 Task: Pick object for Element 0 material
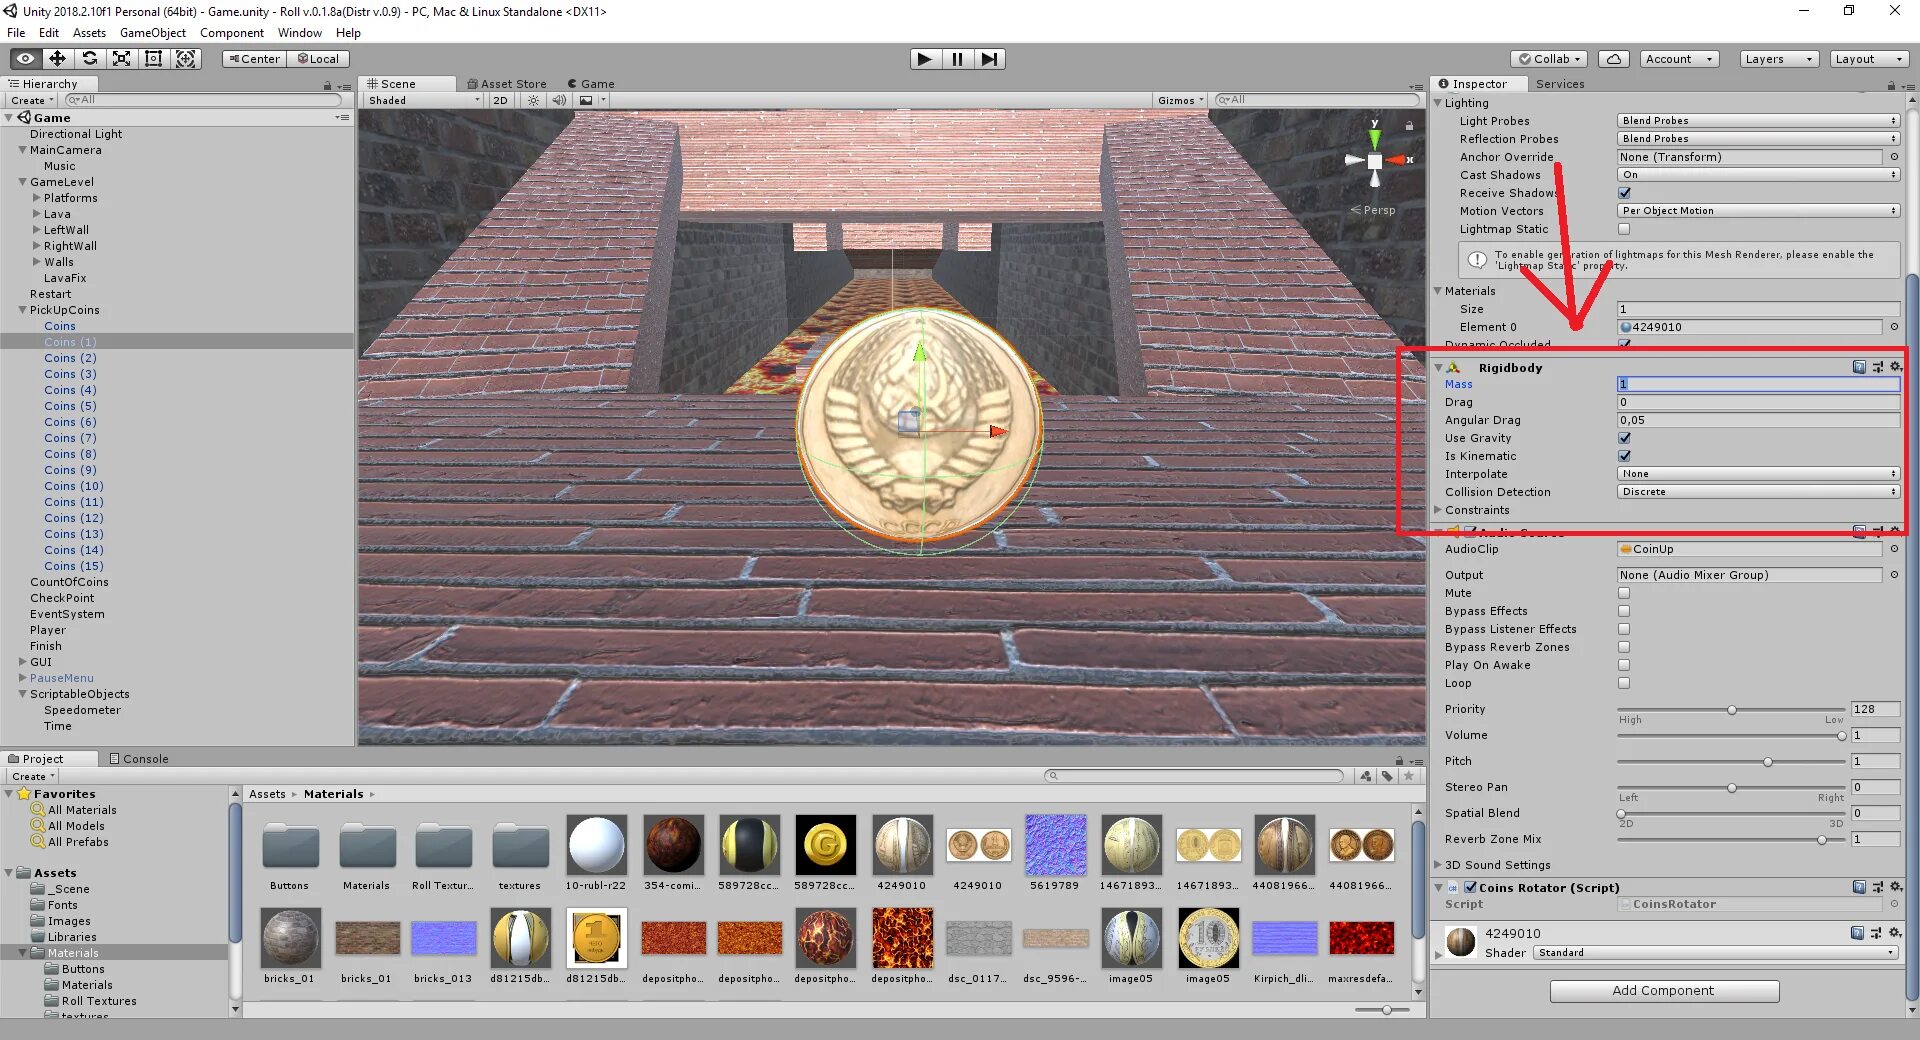[x=1894, y=327]
